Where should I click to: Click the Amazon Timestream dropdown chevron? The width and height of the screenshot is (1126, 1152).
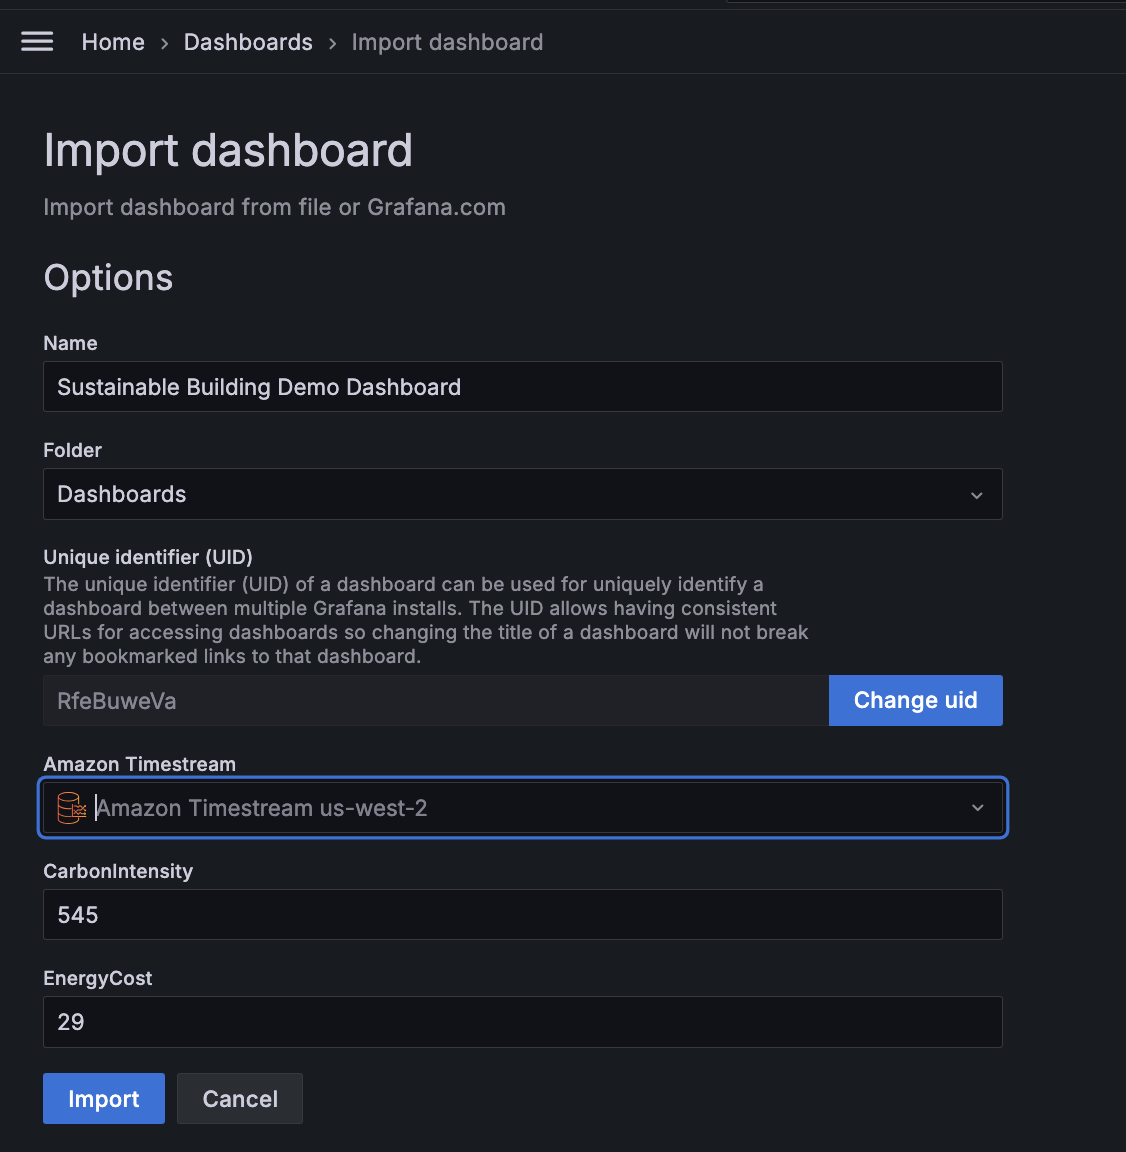click(x=977, y=807)
